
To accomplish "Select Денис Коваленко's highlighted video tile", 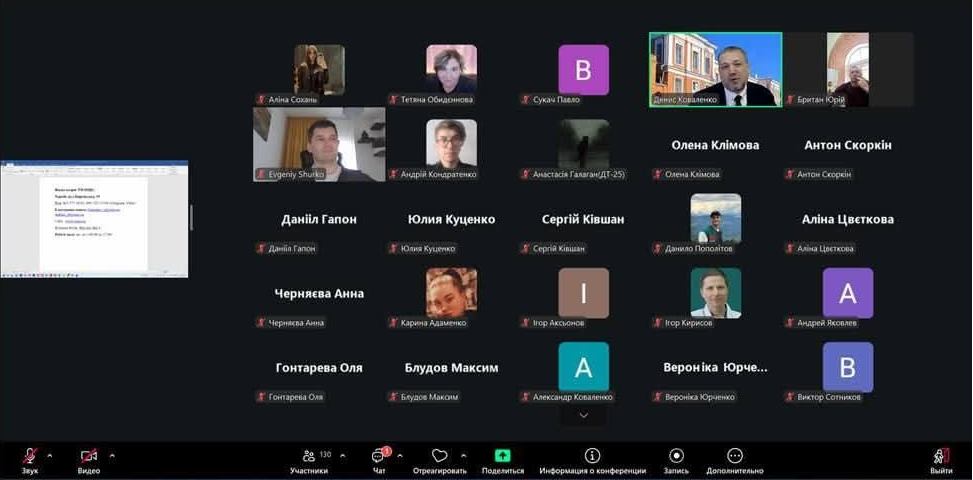I will tap(715, 70).
